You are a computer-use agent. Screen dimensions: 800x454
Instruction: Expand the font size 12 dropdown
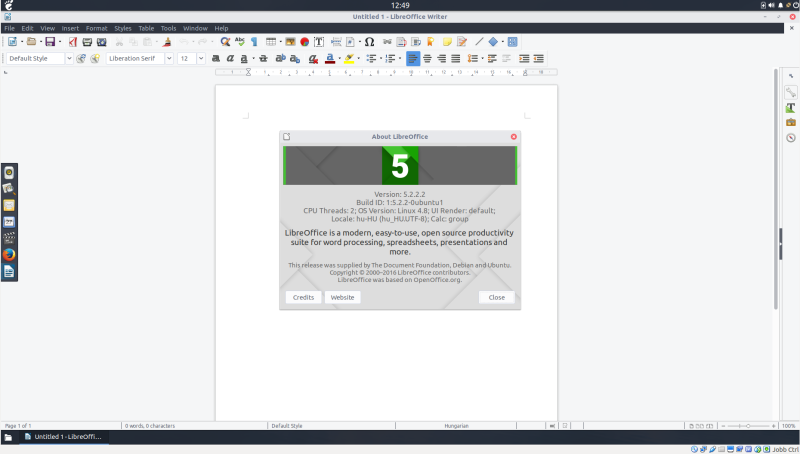coord(200,59)
